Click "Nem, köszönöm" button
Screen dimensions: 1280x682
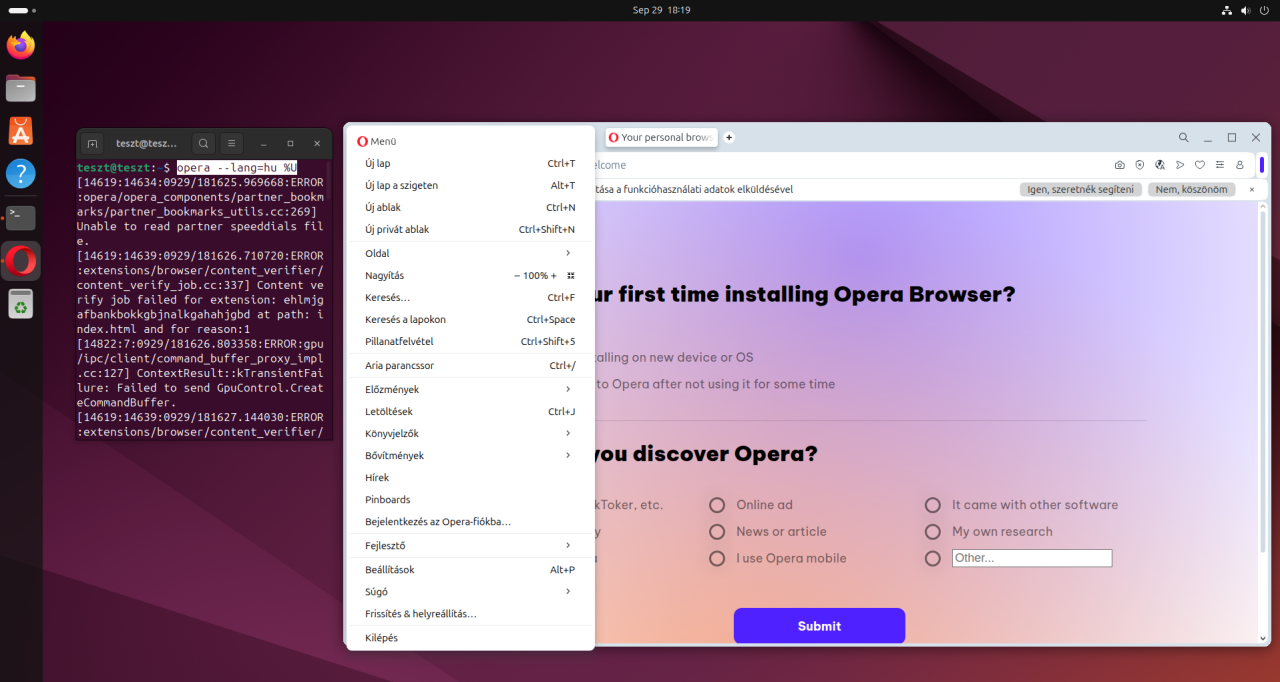[1190, 189]
